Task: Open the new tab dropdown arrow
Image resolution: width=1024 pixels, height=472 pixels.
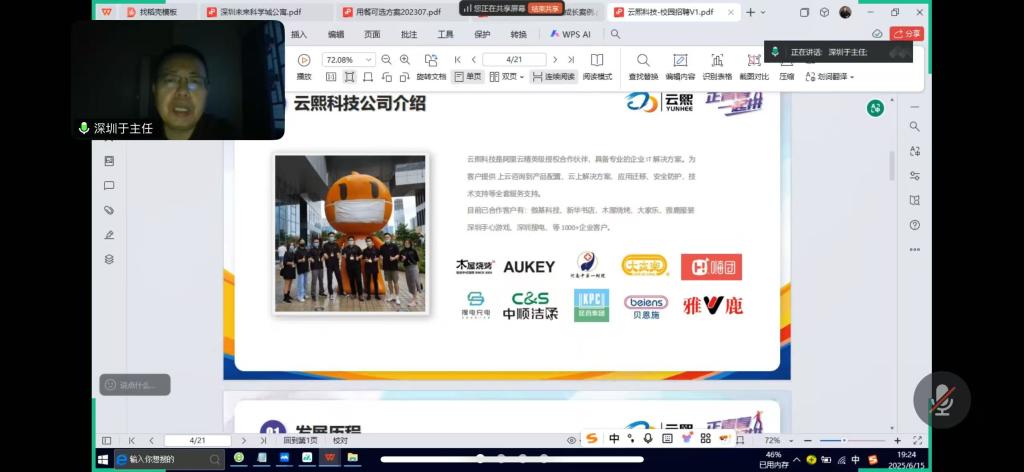Action: 763,12
